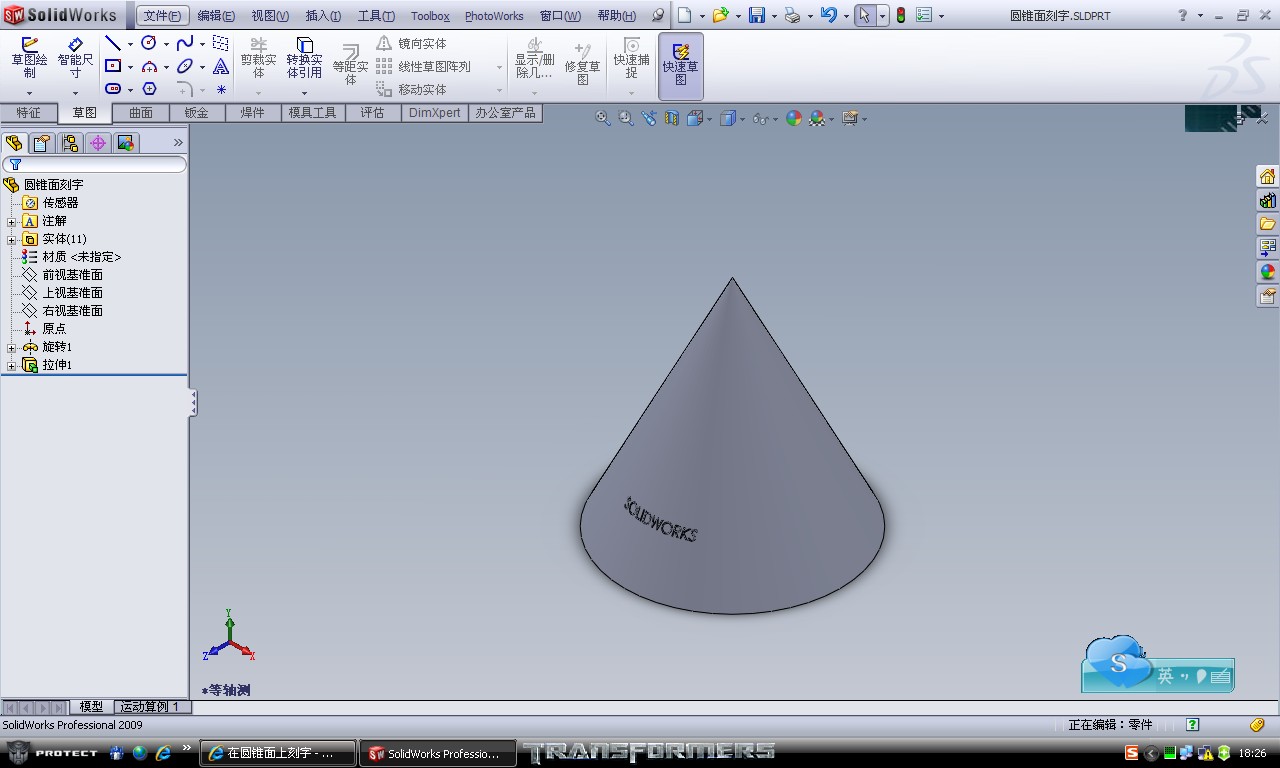Select the Point sketch tool
The height and width of the screenshot is (768, 1280).
coord(221,89)
